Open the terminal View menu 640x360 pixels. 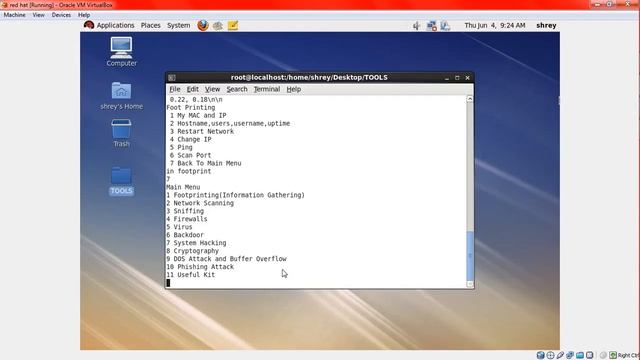tap(212, 89)
